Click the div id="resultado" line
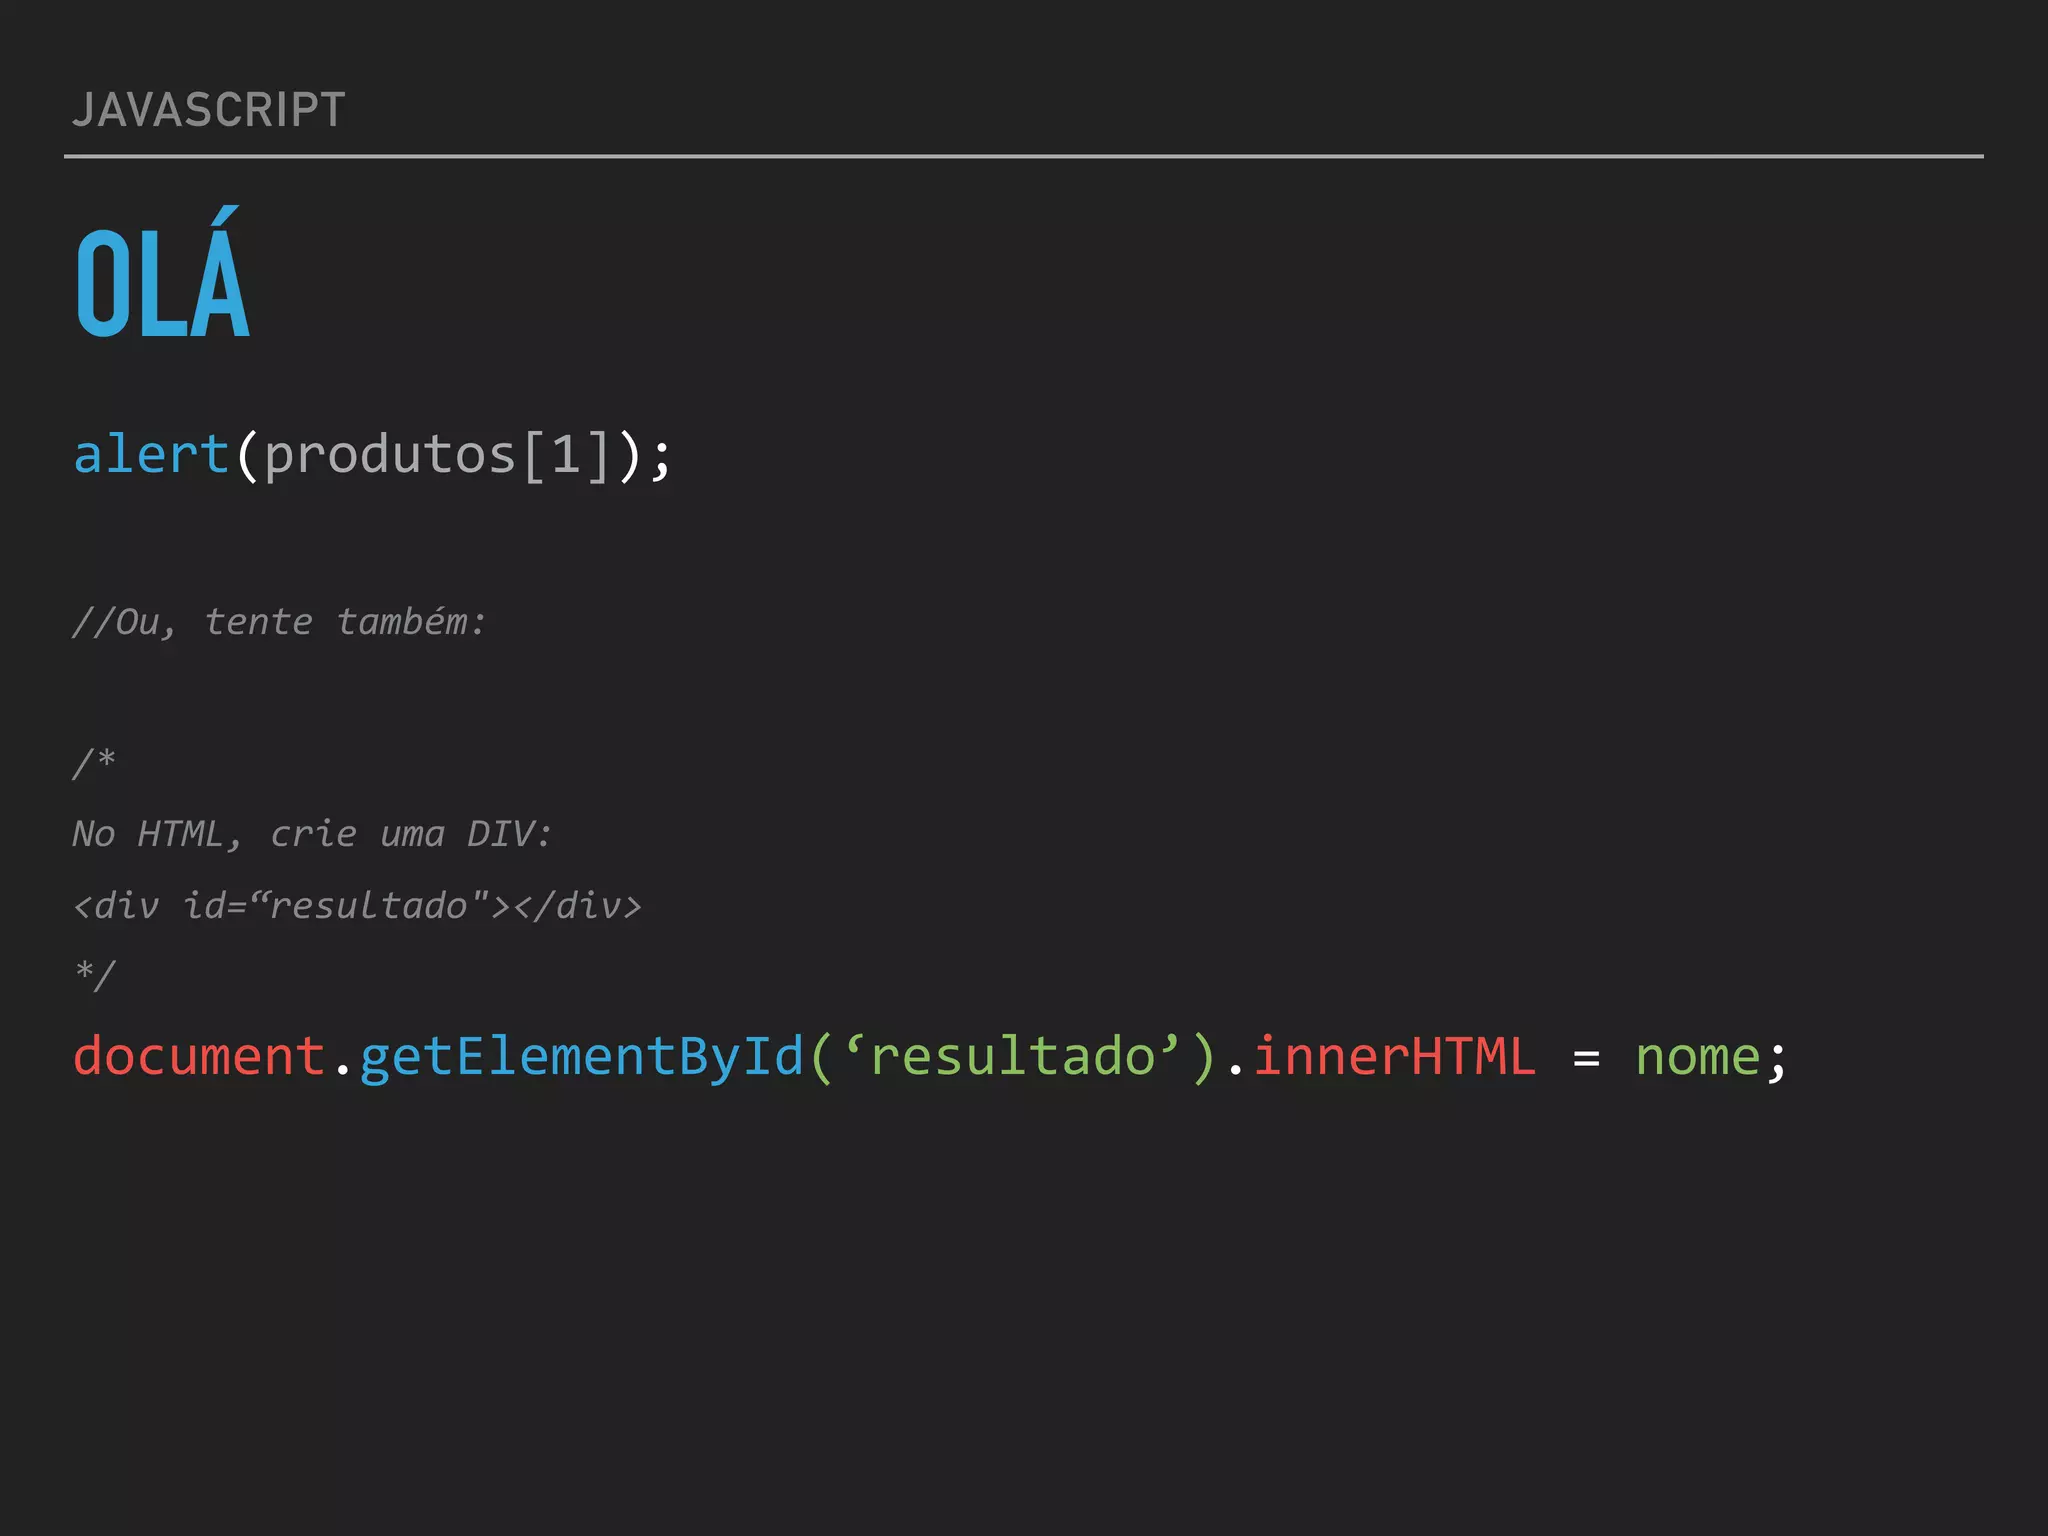Viewport: 2048px width, 1536px height. pyautogui.click(x=357, y=905)
